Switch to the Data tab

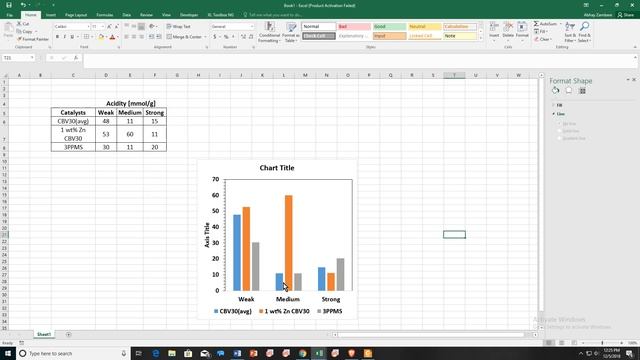pos(127,15)
